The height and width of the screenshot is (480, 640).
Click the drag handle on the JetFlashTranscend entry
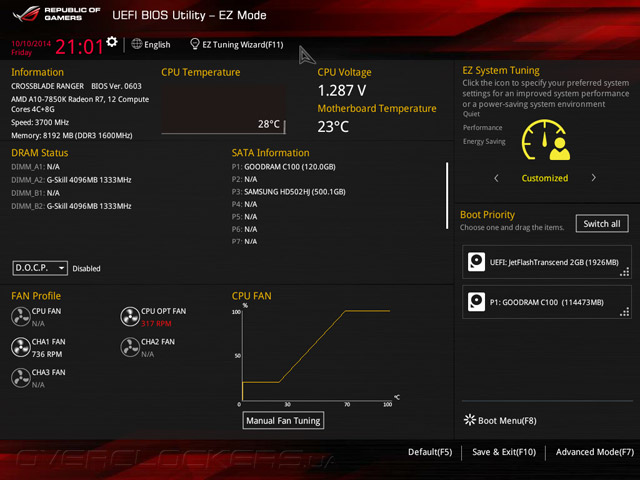tap(624, 272)
